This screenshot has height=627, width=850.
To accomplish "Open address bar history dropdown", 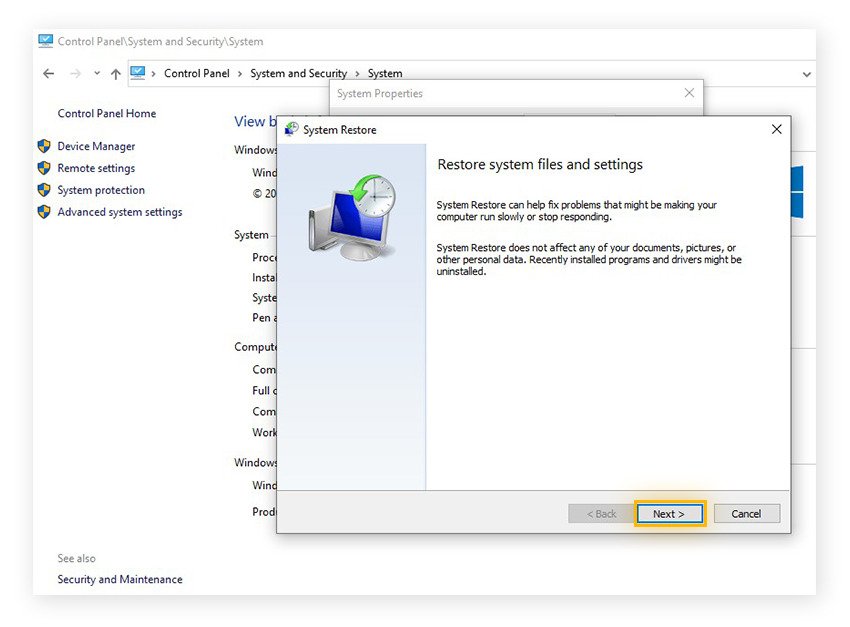I will 807,74.
